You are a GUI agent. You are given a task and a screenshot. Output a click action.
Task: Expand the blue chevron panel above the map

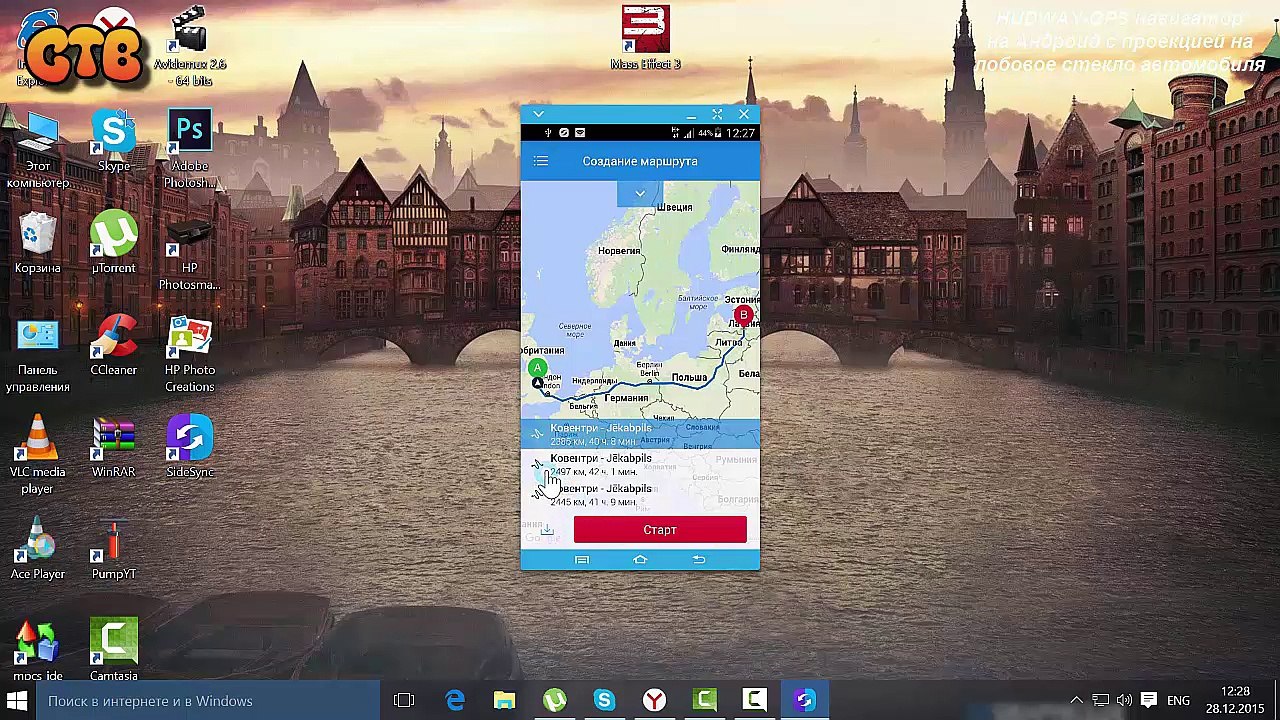point(639,193)
